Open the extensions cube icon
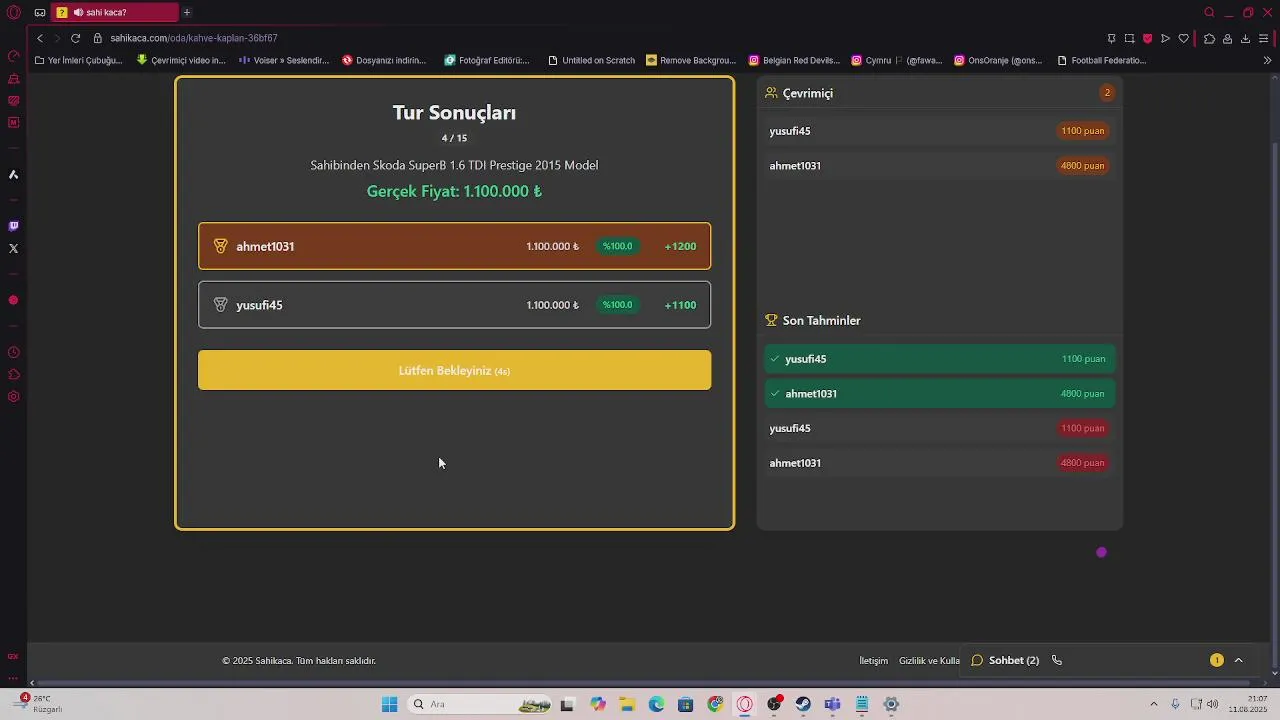 click(1209, 38)
